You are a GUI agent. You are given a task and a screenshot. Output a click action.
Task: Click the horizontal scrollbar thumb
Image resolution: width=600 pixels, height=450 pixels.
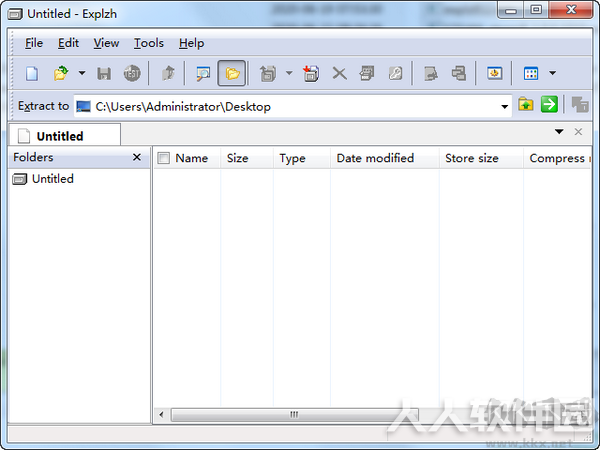point(295,415)
